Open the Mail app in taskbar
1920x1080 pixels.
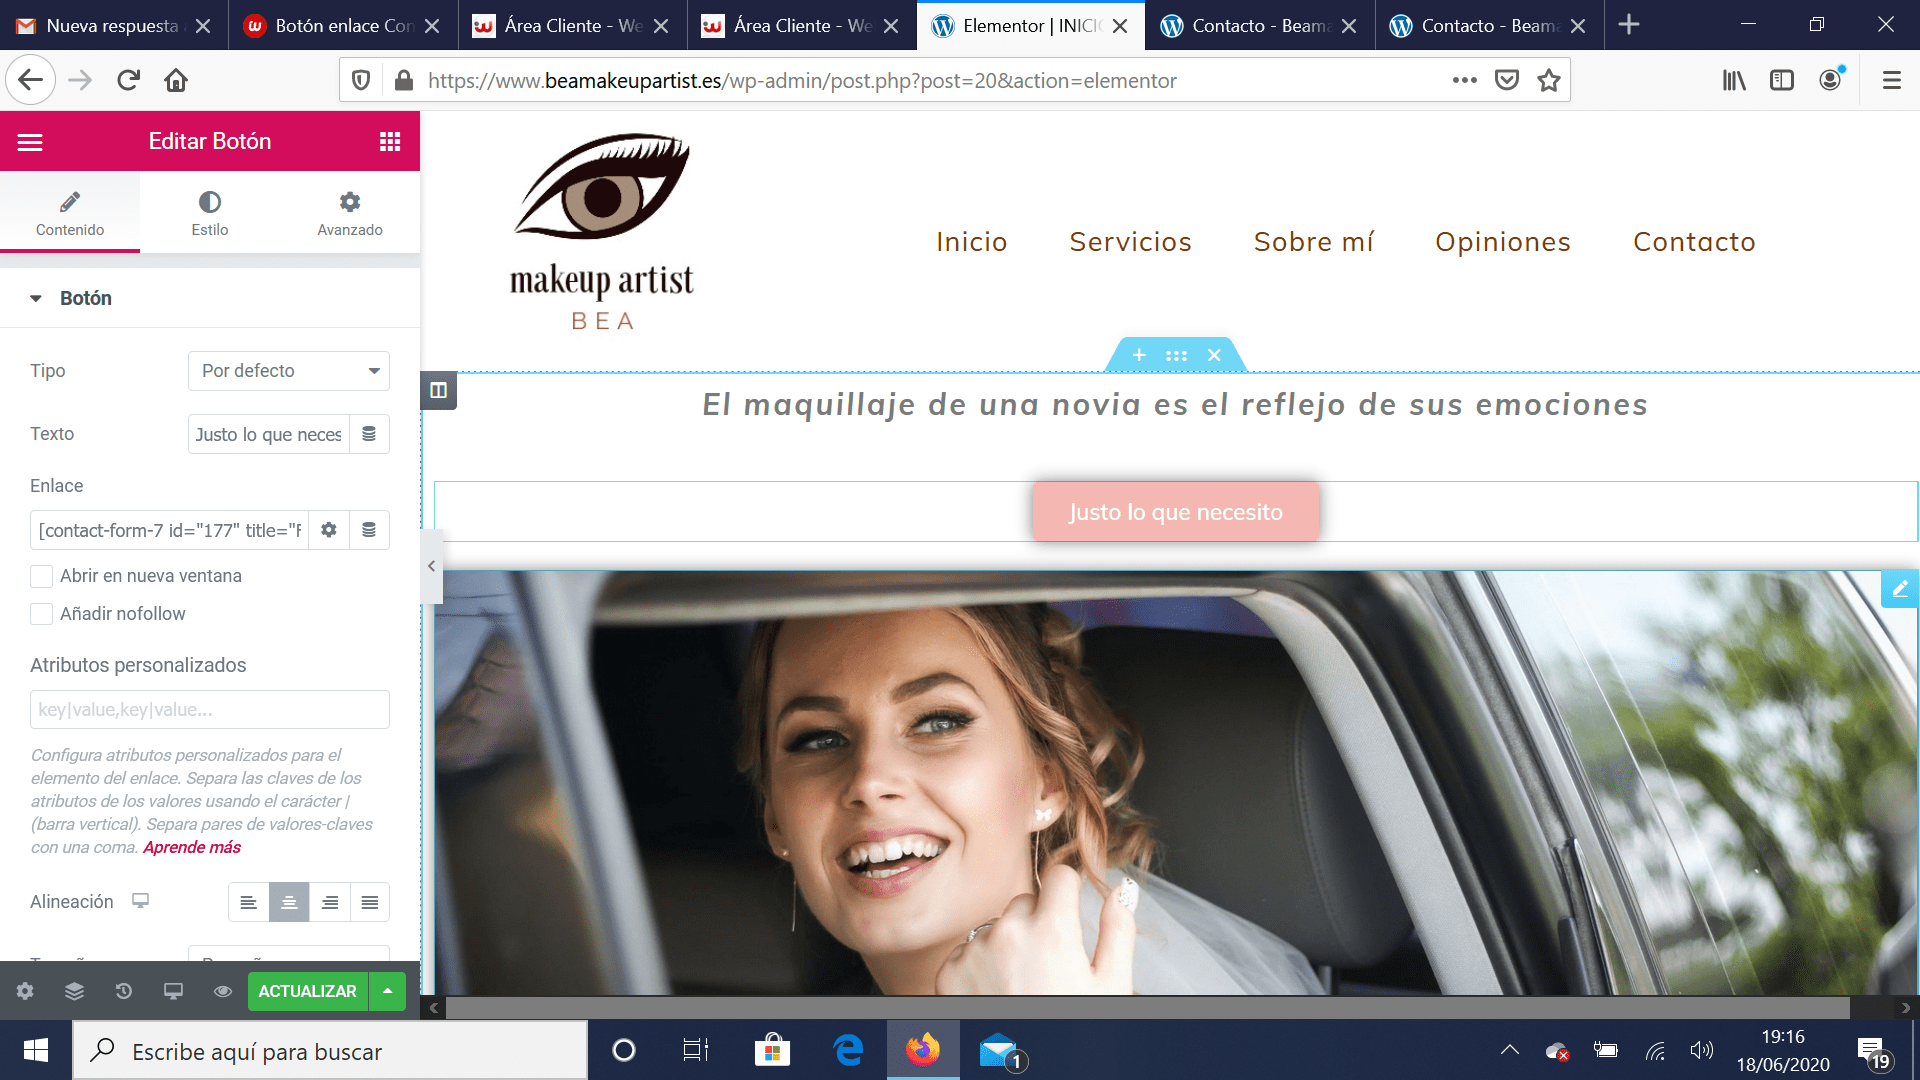pyautogui.click(x=999, y=1050)
